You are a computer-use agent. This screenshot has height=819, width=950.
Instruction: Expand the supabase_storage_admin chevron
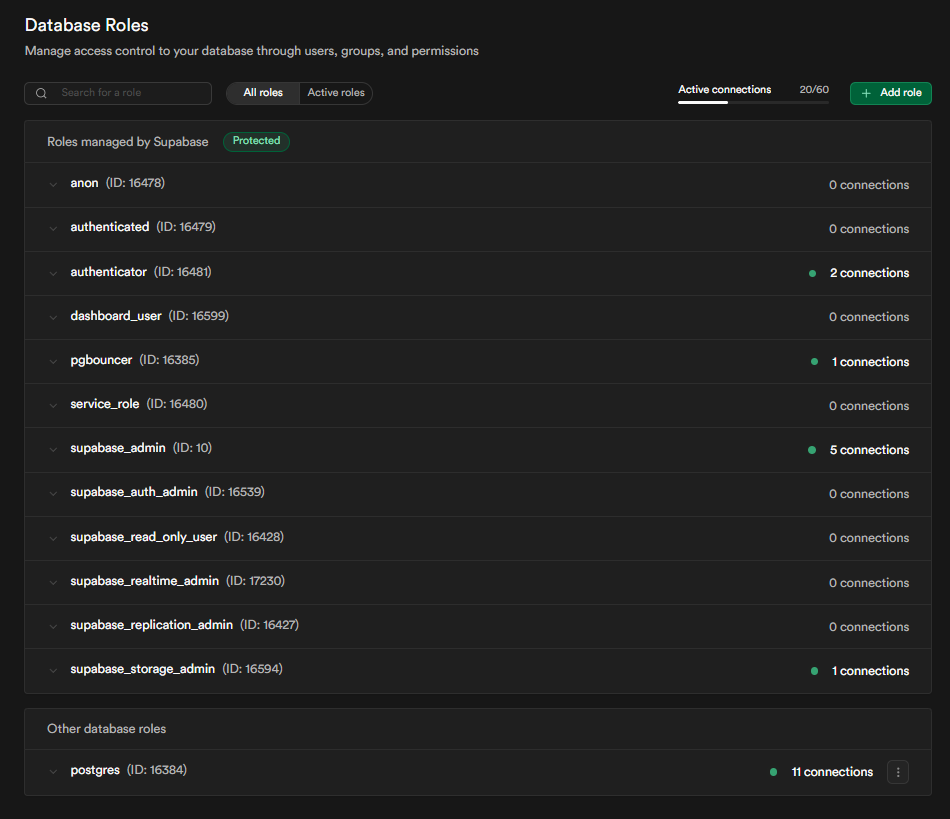53,671
